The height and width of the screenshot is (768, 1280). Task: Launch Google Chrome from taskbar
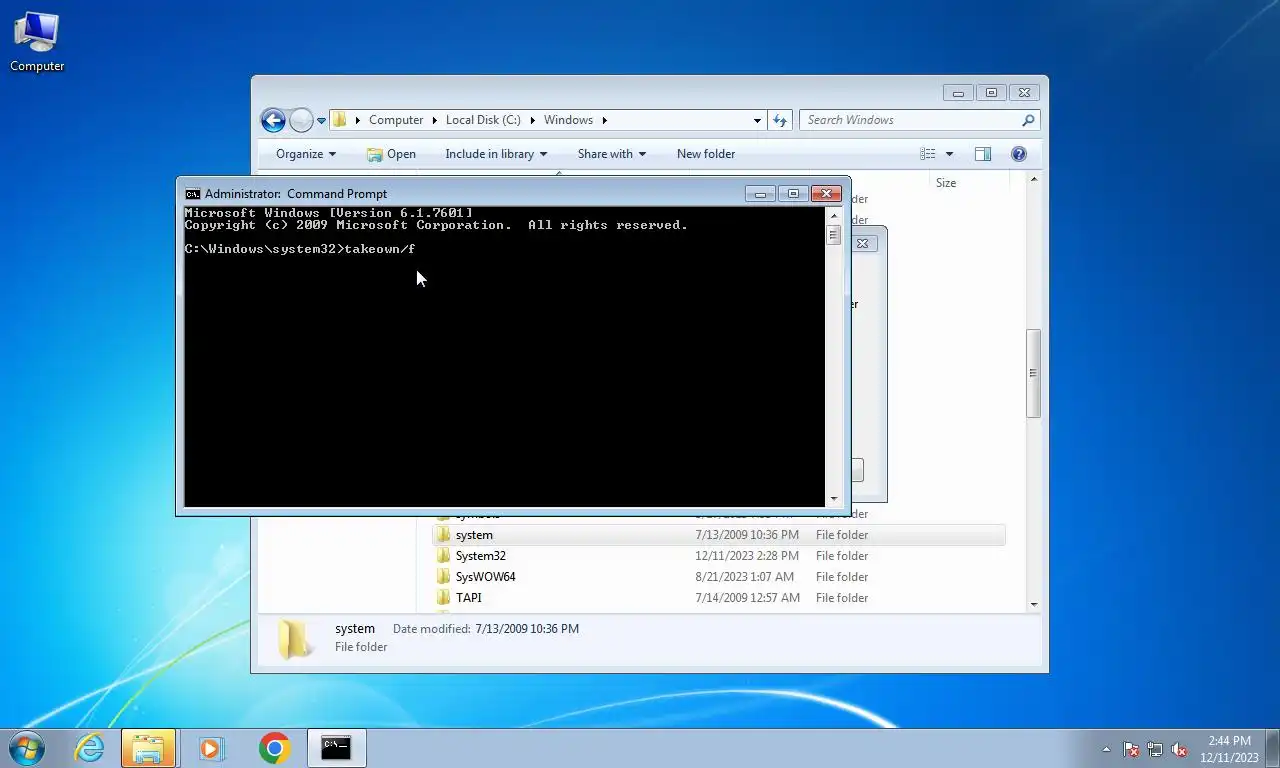(x=274, y=747)
